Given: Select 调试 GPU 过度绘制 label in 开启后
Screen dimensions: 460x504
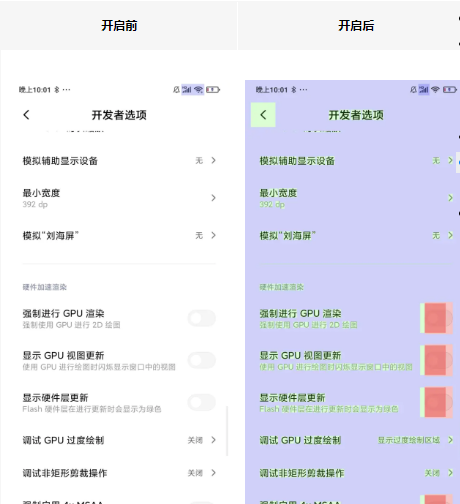Looking at the screenshot, I should point(300,440).
